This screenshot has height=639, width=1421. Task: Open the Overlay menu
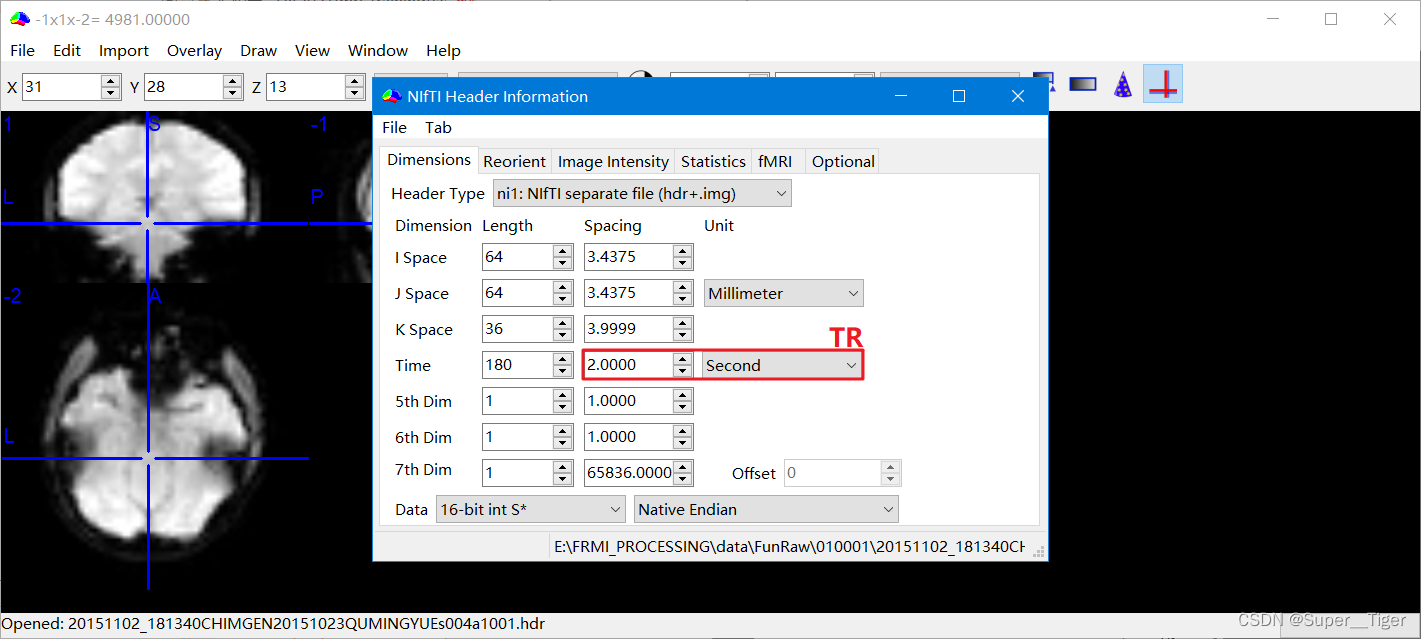194,50
